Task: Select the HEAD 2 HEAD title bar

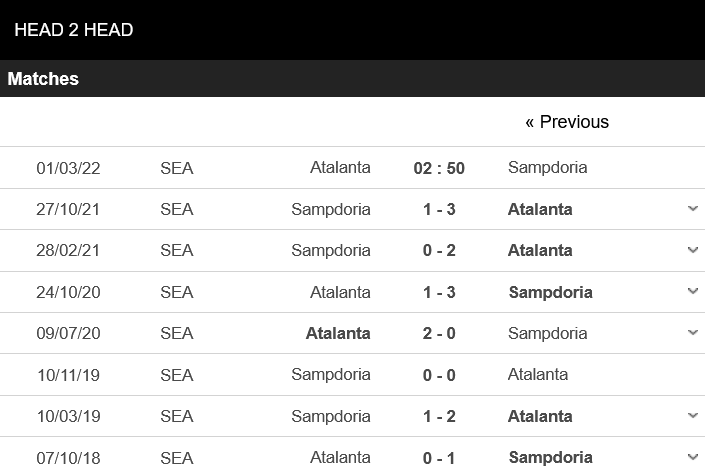Action: coord(352,30)
